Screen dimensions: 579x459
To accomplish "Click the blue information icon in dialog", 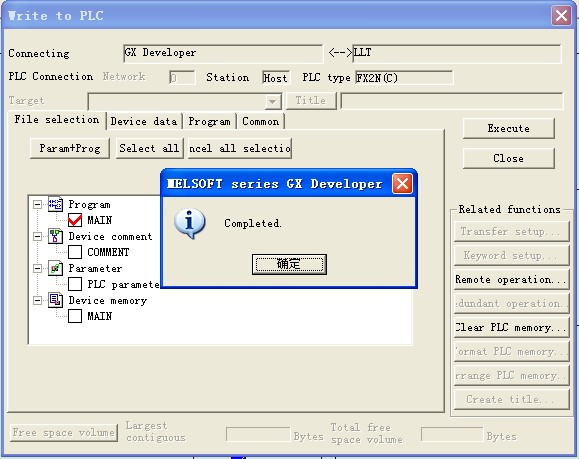I will point(189,223).
